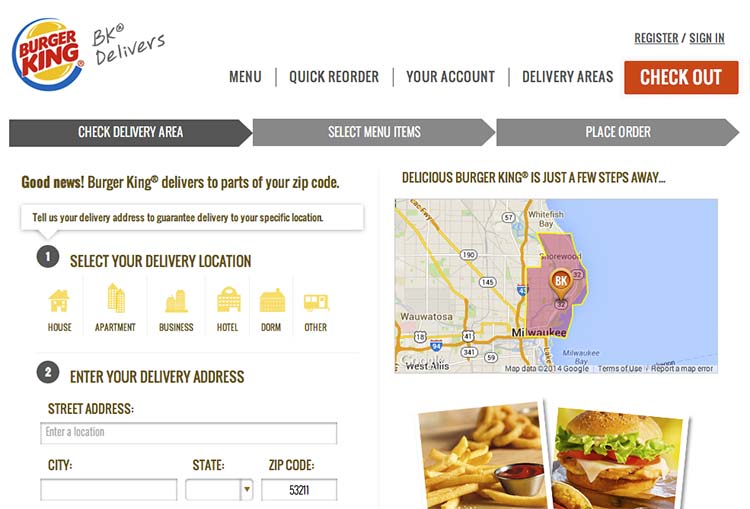
Task: Open Your Account page
Action: (x=451, y=77)
